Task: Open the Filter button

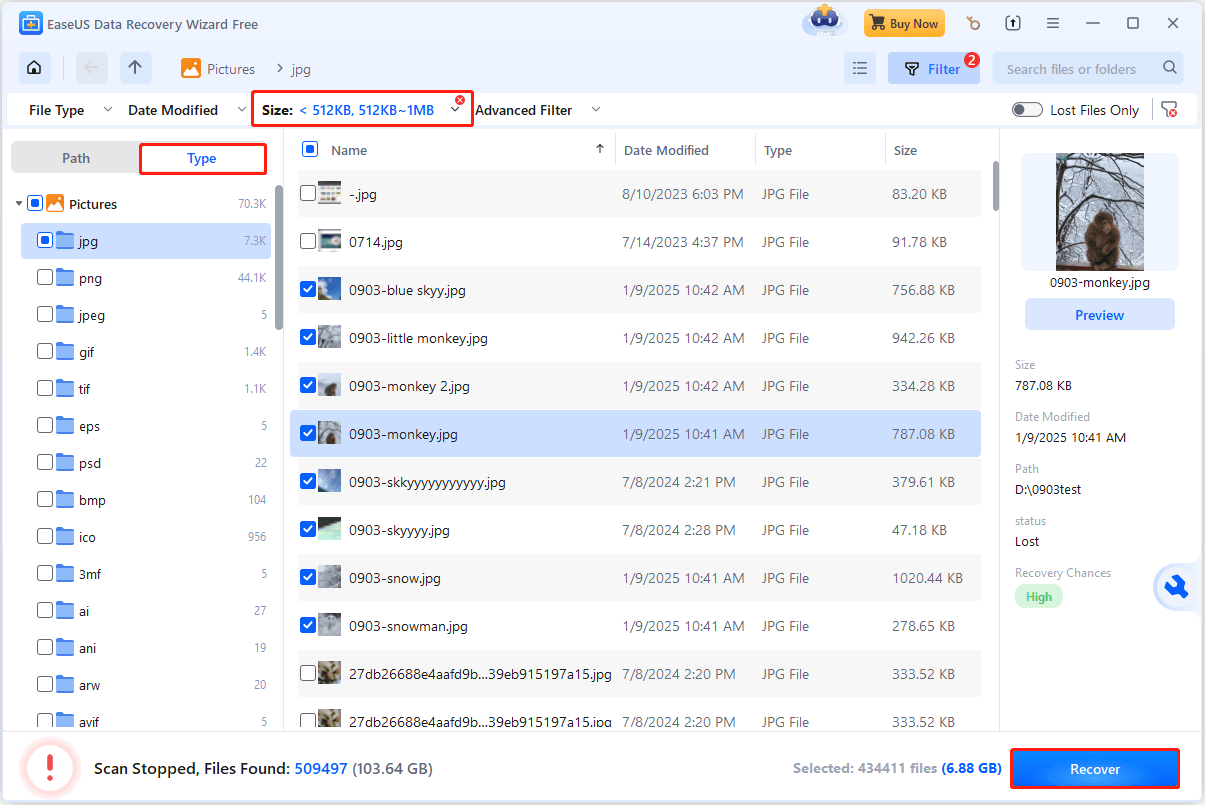Action: click(933, 68)
